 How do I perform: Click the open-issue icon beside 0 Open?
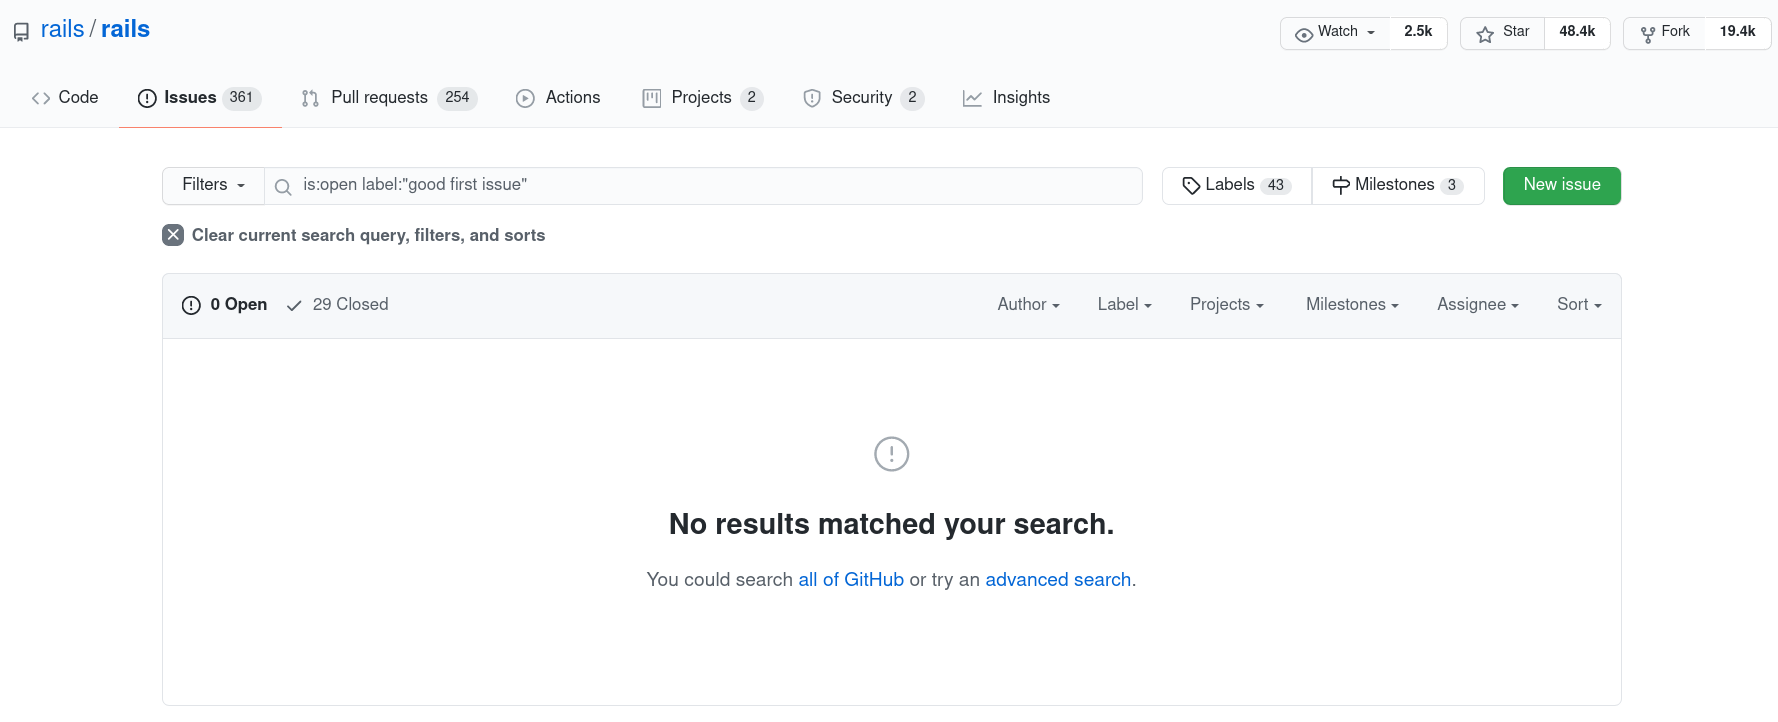pos(191,305)
